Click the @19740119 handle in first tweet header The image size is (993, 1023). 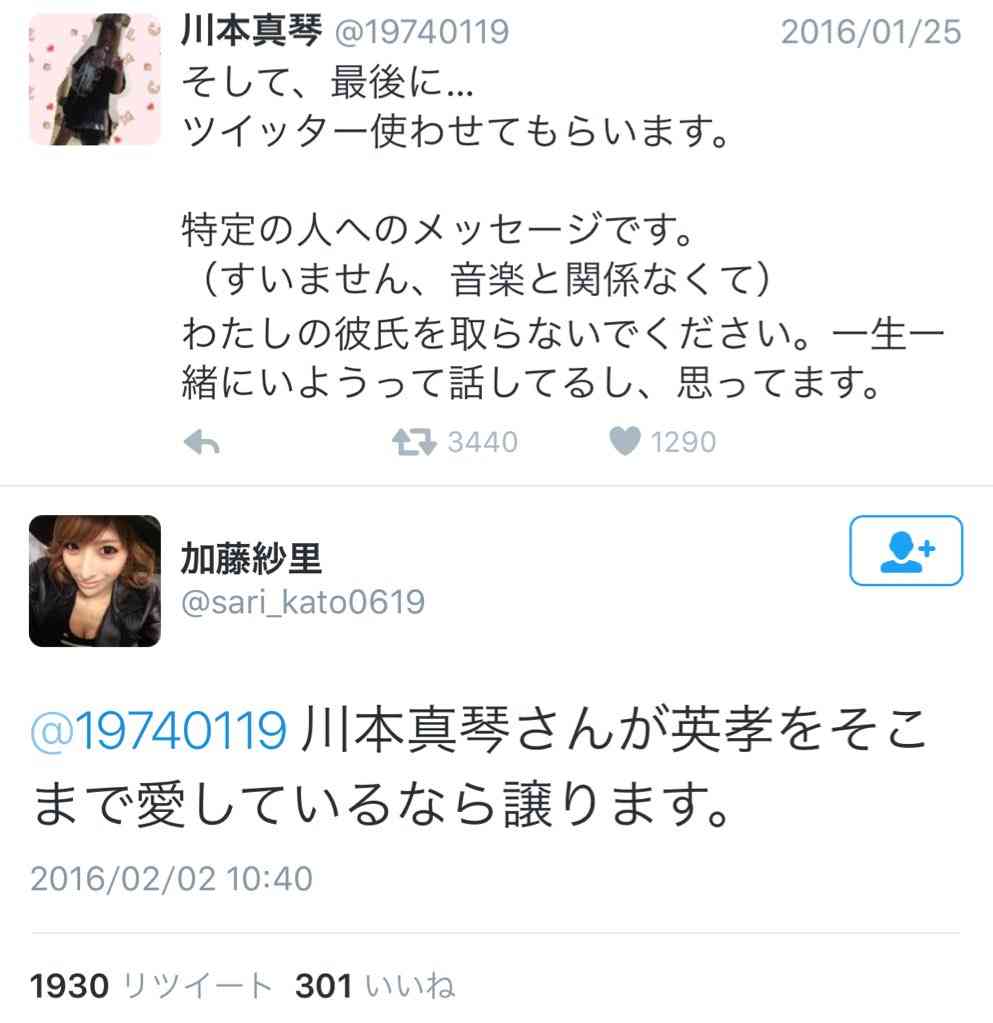[421, 32]
